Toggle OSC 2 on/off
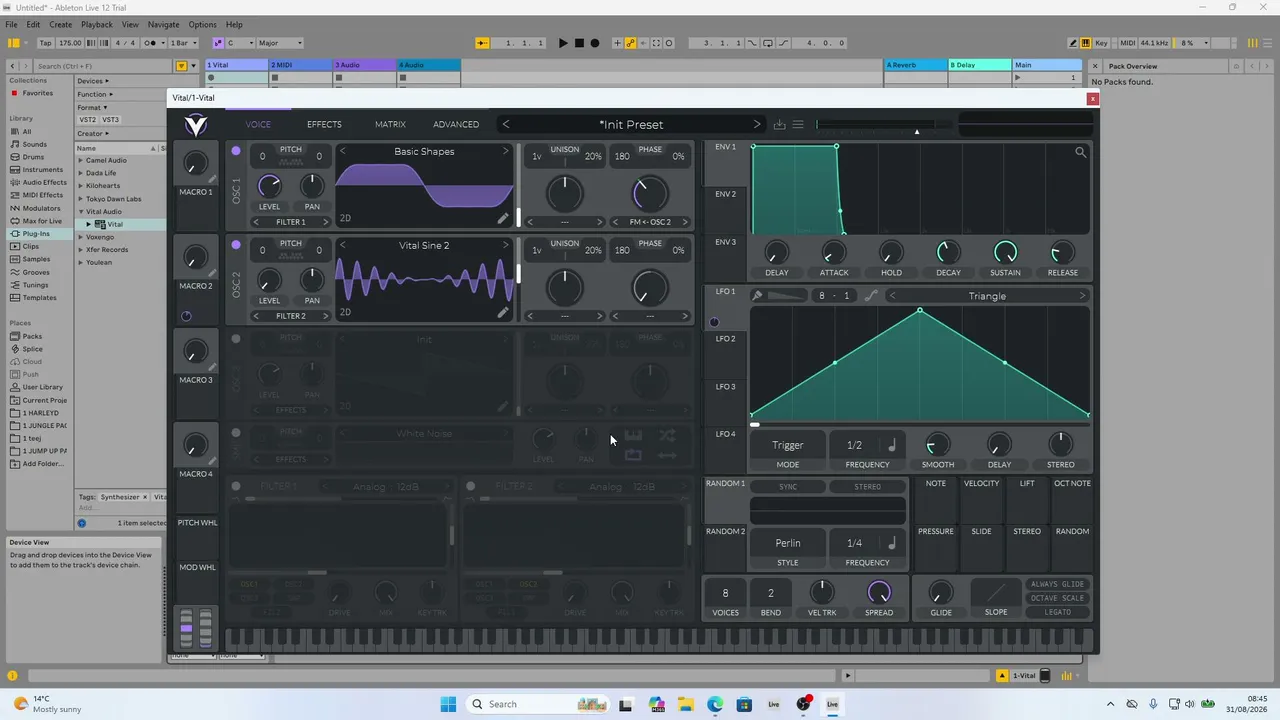 click(236, 245)
